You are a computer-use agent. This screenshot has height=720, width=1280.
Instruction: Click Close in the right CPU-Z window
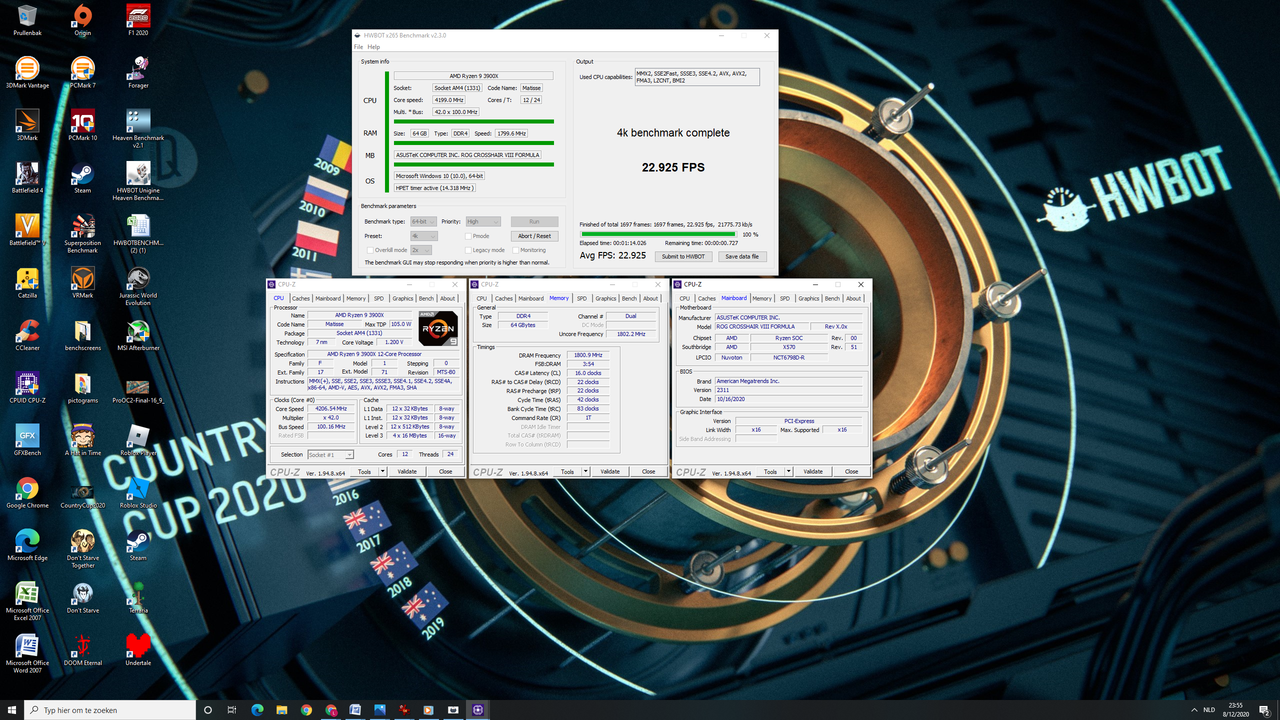click(851, 471)
